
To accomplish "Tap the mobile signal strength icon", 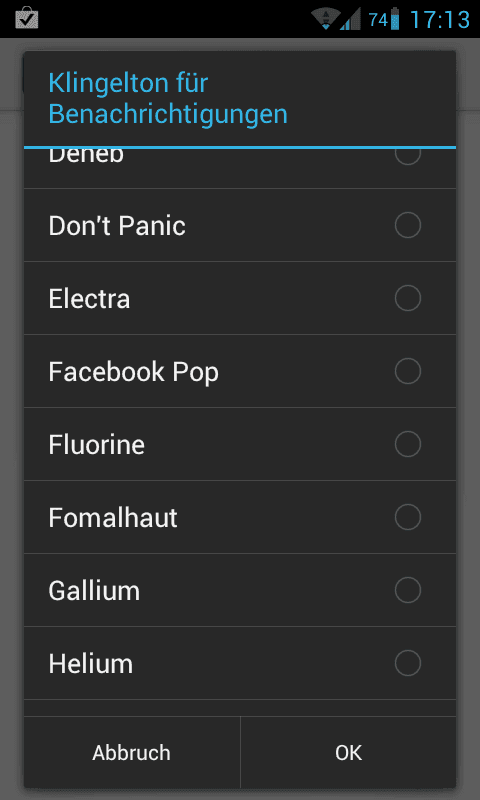I will [350, 19].
